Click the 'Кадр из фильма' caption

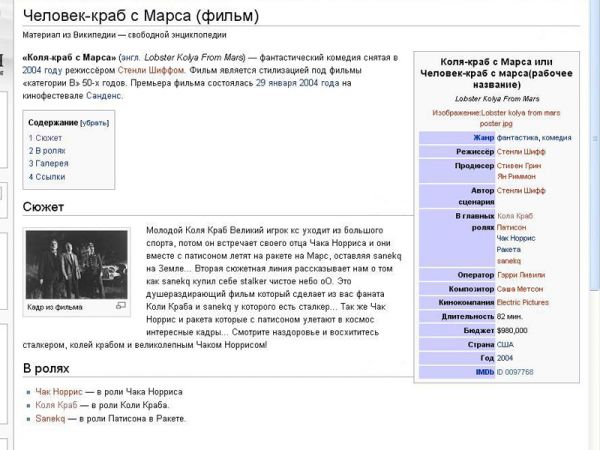(55, 307)
